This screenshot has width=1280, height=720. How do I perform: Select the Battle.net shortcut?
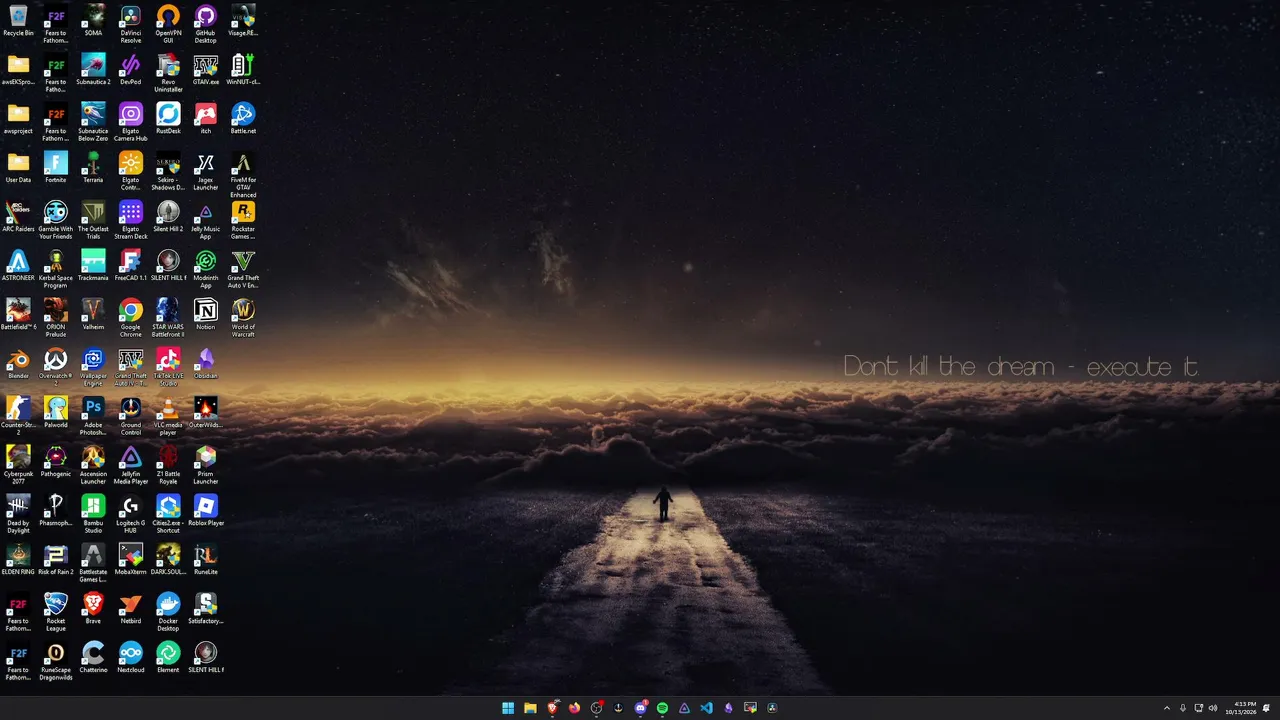(243, 119)
